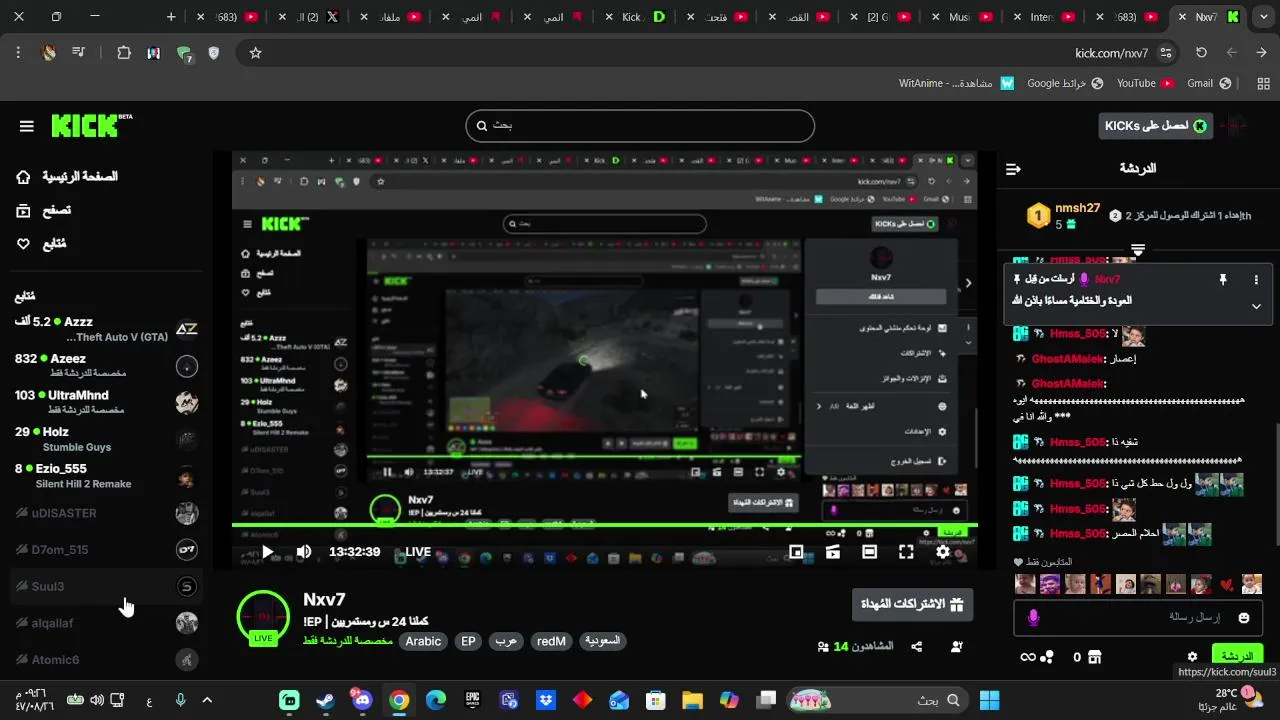Open Epic Games Launcher from taskbar
This screenshot has width=1280, height=720.
point(472,700)
